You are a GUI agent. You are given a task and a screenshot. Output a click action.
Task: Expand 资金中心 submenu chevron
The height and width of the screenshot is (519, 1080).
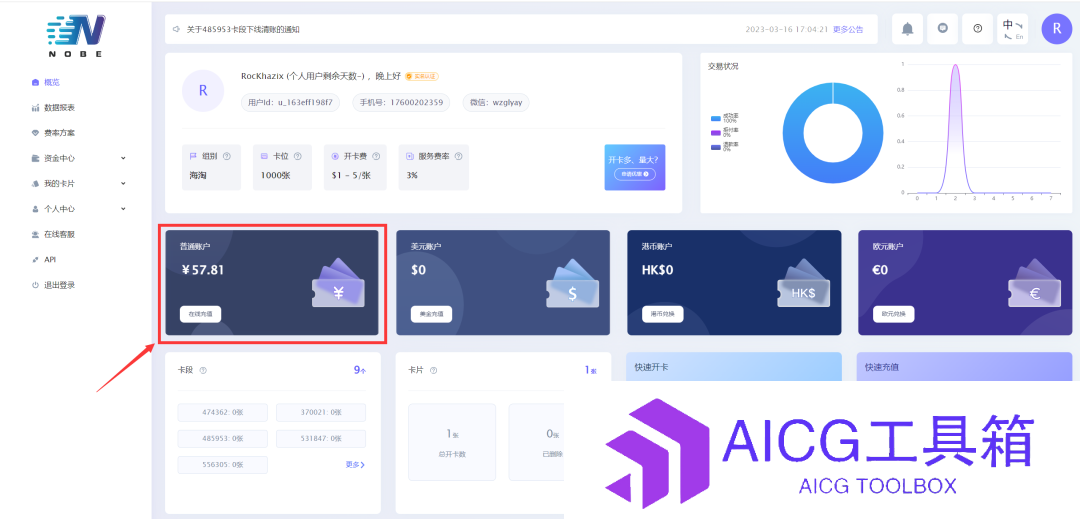(x=123, y=158)
